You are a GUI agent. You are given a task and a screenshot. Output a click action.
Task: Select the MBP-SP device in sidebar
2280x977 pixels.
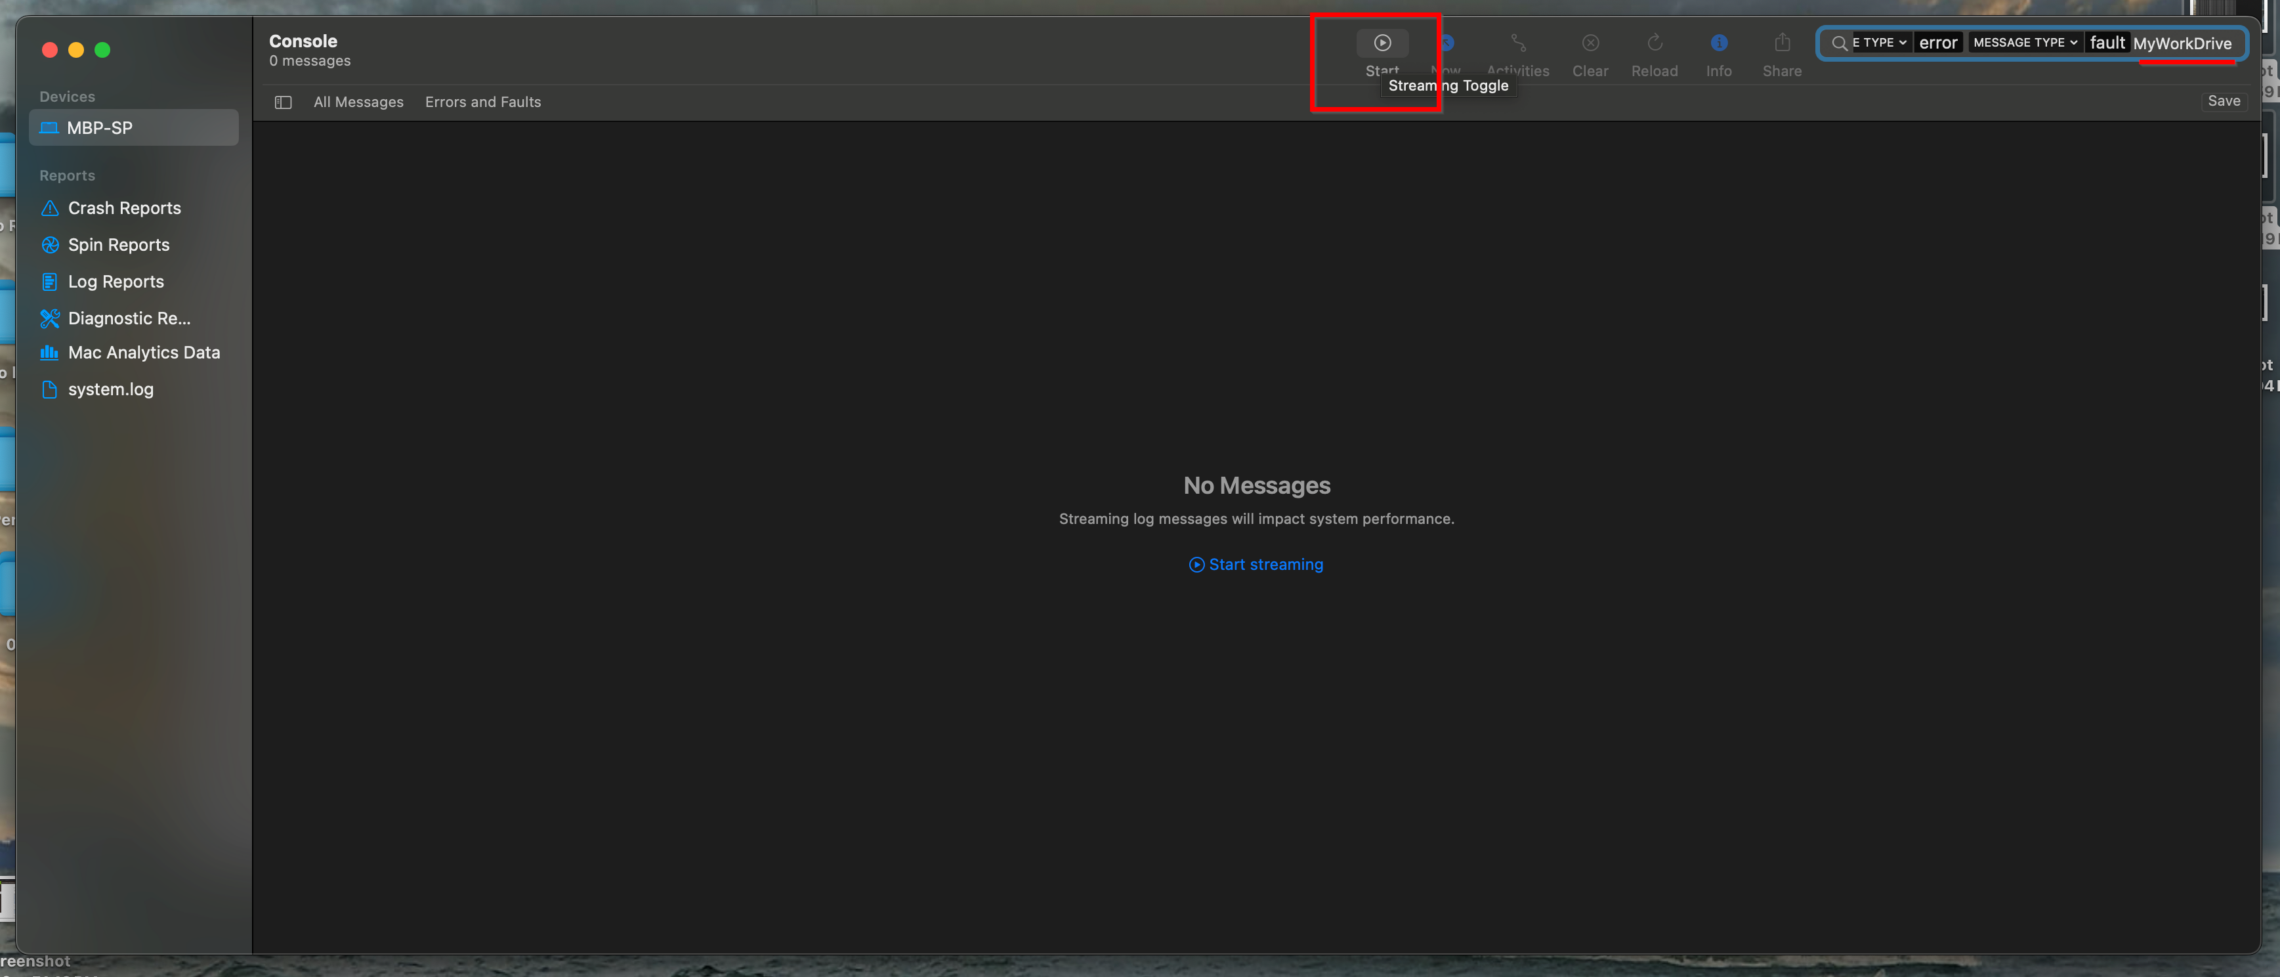[100, 128]
